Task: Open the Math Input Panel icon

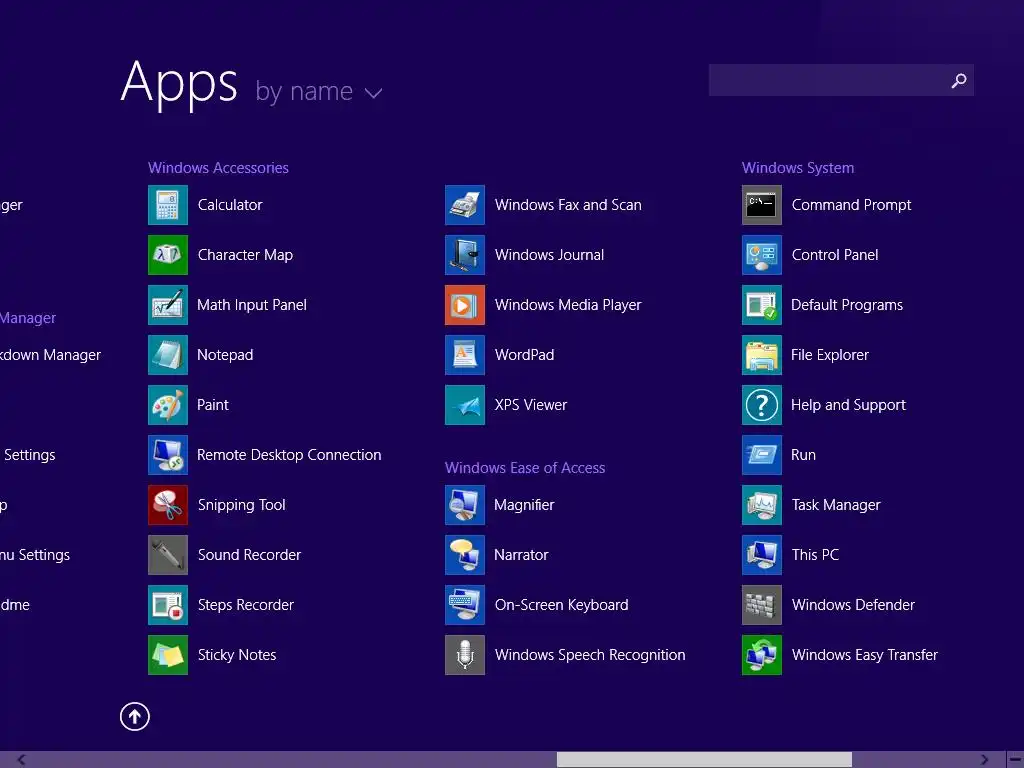Action: click(168, 305)
